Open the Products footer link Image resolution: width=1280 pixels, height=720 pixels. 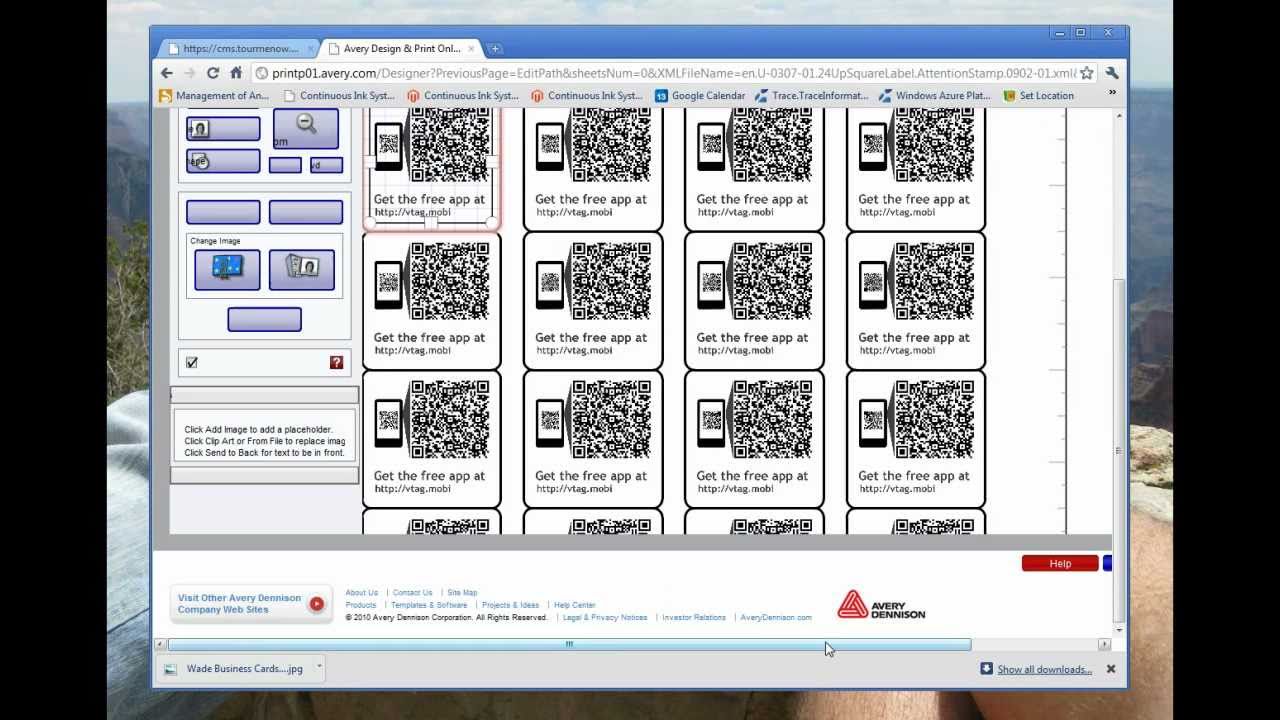[x=361, y=605]
